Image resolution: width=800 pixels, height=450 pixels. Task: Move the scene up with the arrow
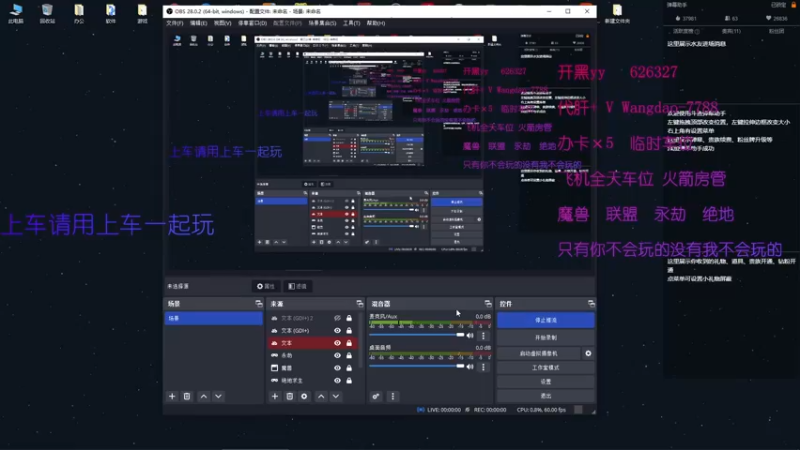pos(204,396)
